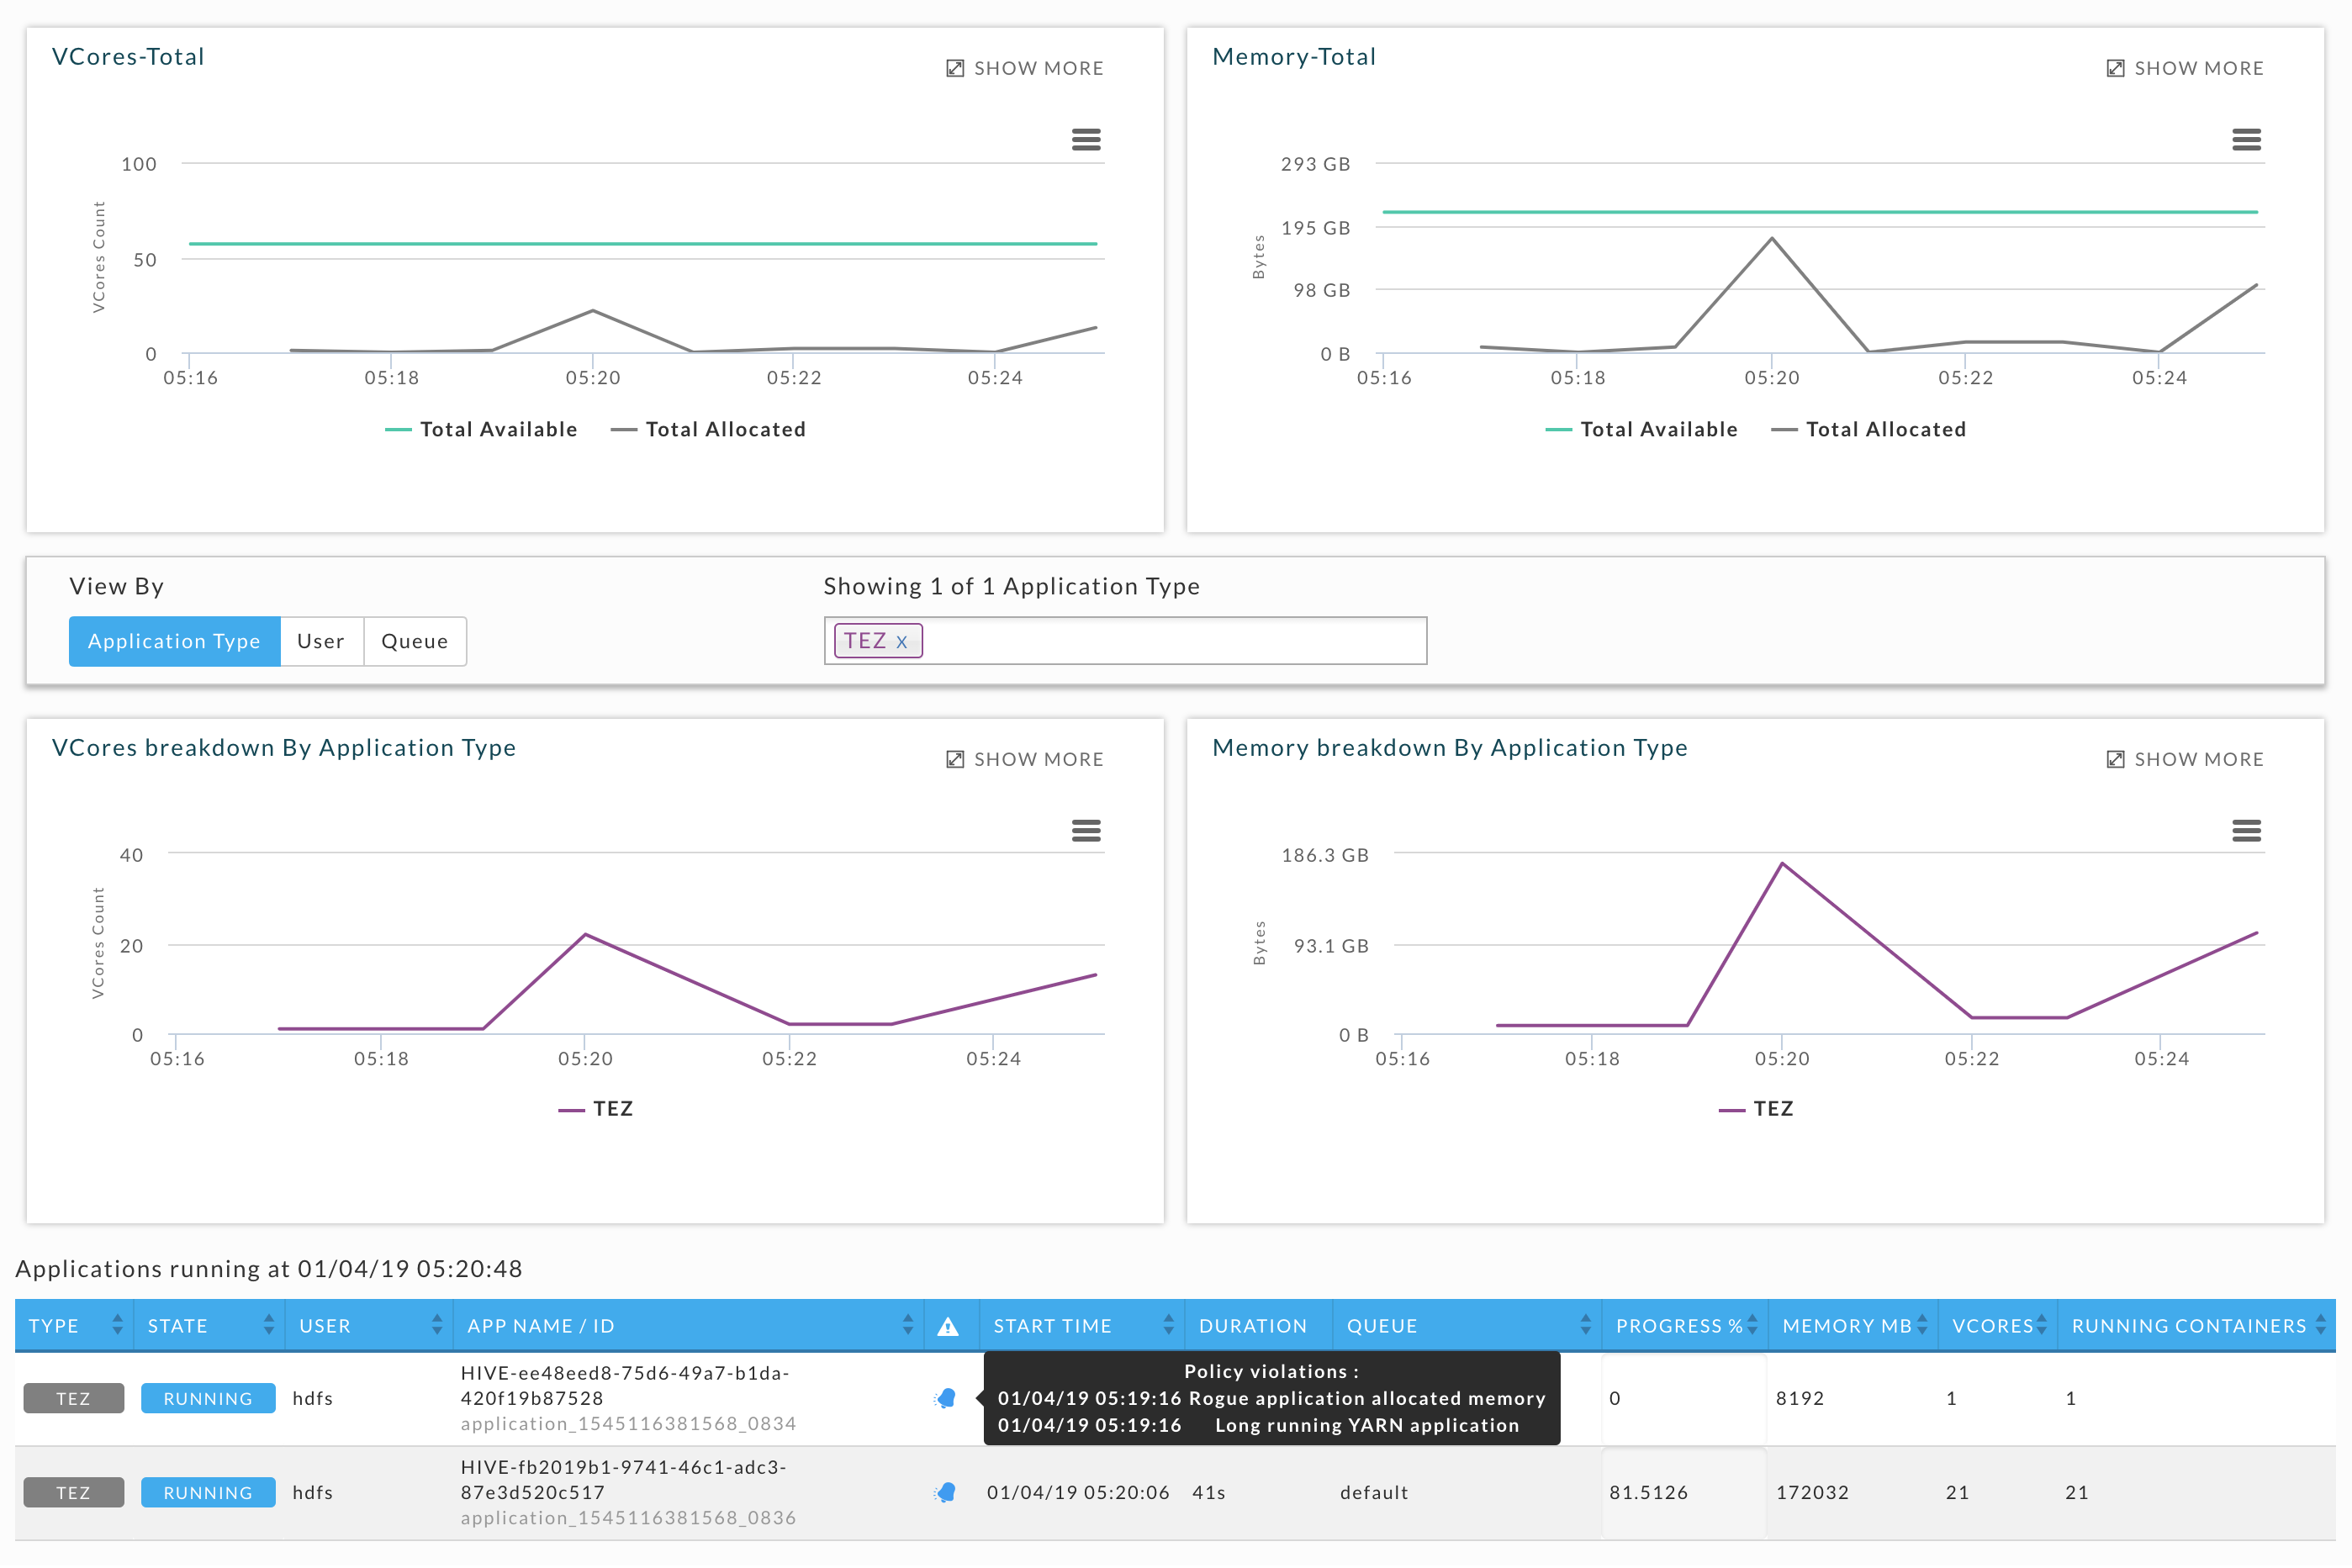Click expand icon beside VCores-Total Show More
Screen dimensions: 2352x1568
click(955, 68)
